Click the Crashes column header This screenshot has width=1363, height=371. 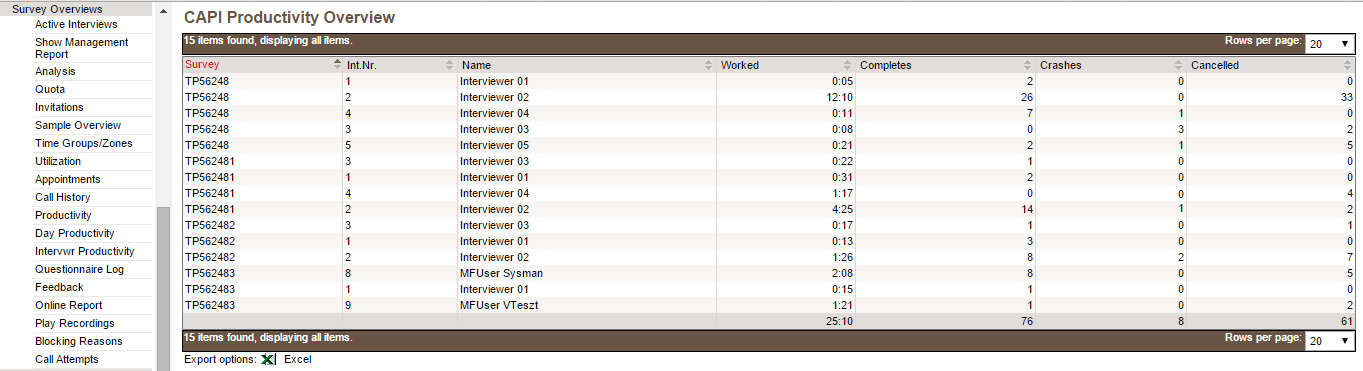[x=1060, y=65]
